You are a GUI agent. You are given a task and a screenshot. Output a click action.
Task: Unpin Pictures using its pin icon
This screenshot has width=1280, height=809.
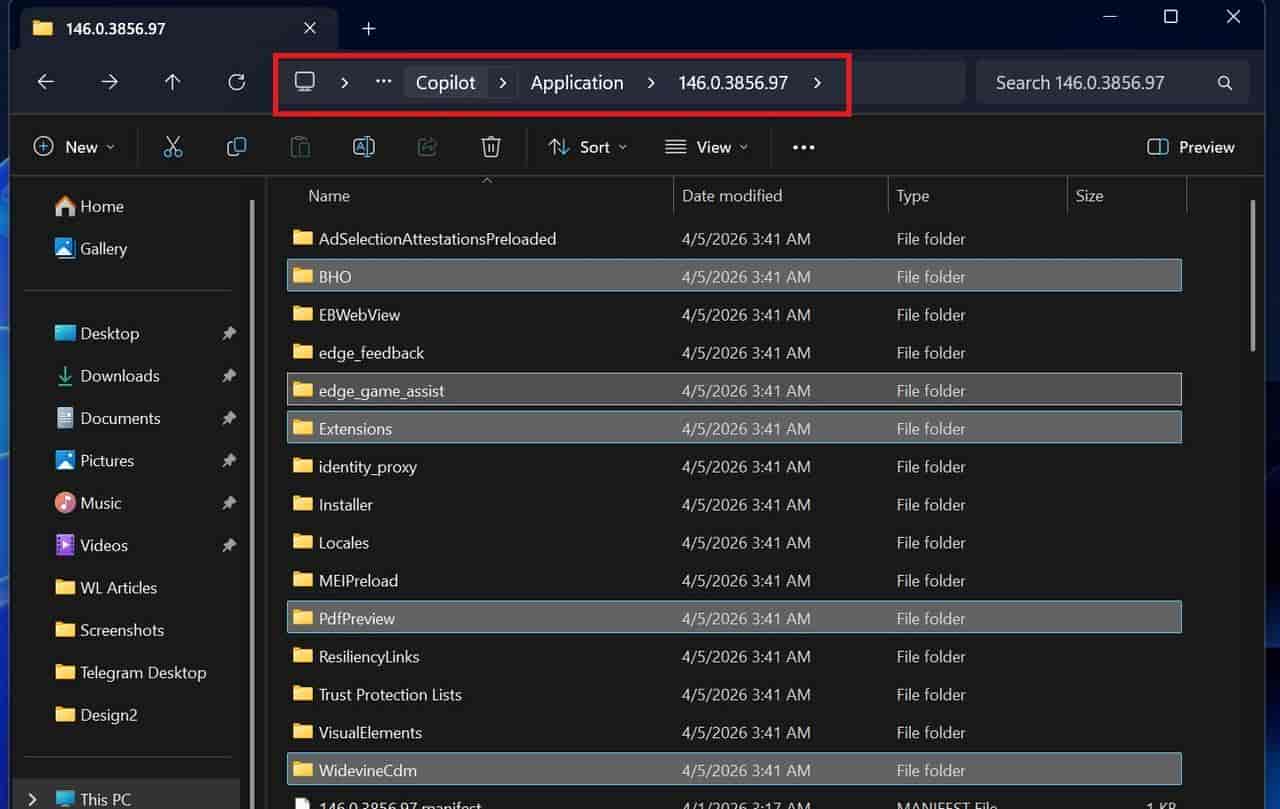(x=229, y=460)
